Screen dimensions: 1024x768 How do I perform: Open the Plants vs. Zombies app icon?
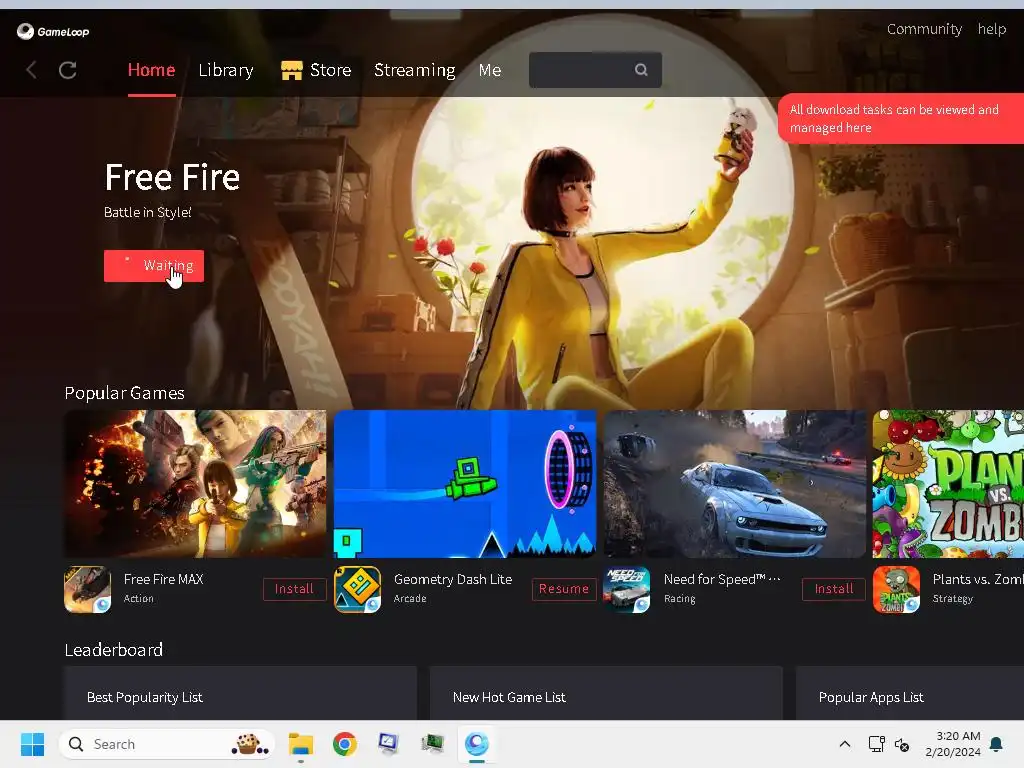(x=897, y=589)
